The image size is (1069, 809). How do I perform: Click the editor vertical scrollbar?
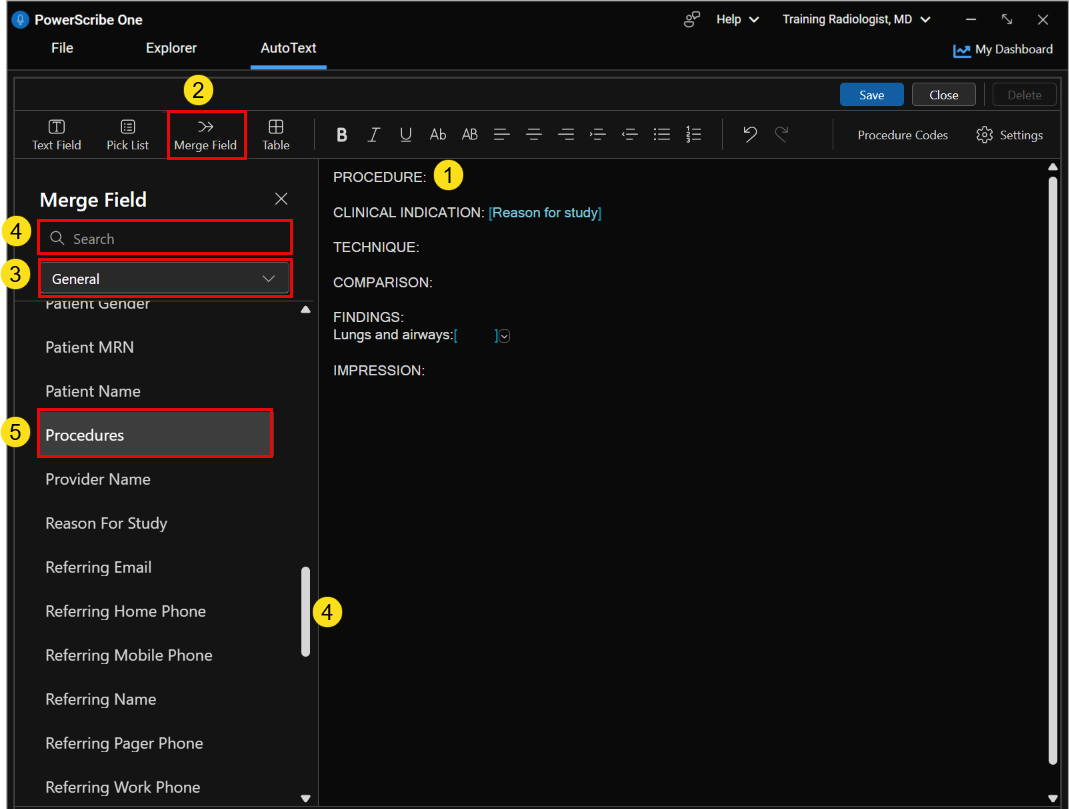pos(1053,470)
